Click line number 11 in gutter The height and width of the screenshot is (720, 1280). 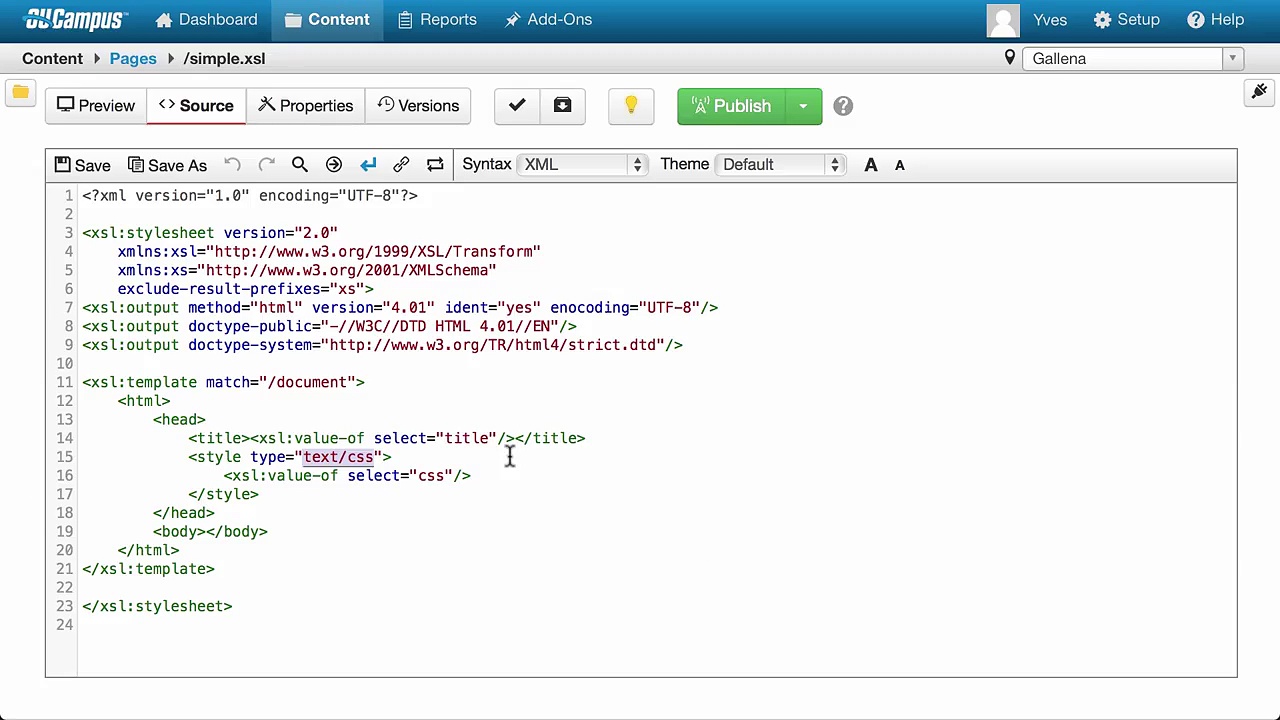click(x=64, y=382)
